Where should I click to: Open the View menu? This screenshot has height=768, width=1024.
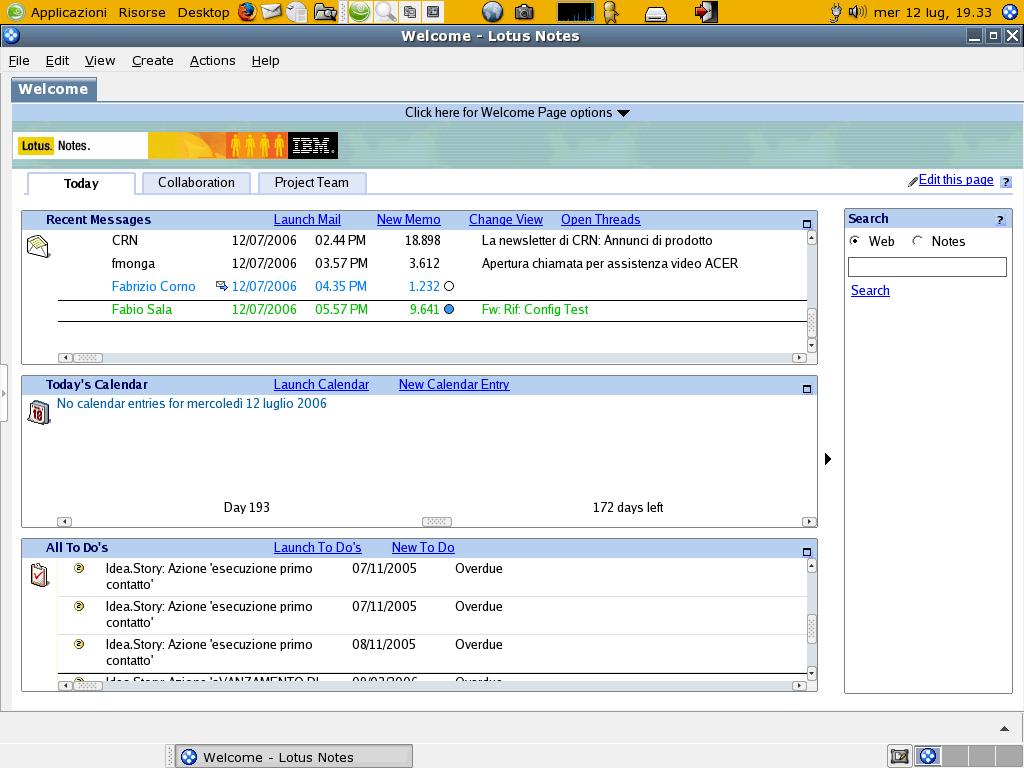(100, 61)
